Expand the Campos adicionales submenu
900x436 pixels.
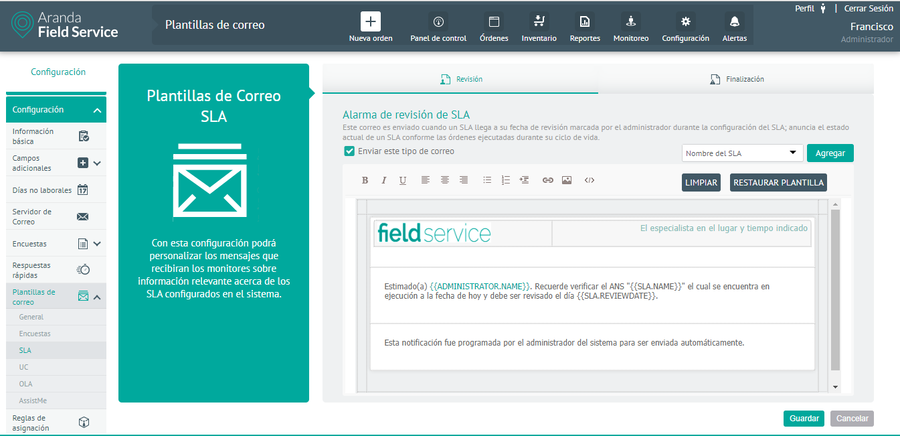[x=97, y=163]
